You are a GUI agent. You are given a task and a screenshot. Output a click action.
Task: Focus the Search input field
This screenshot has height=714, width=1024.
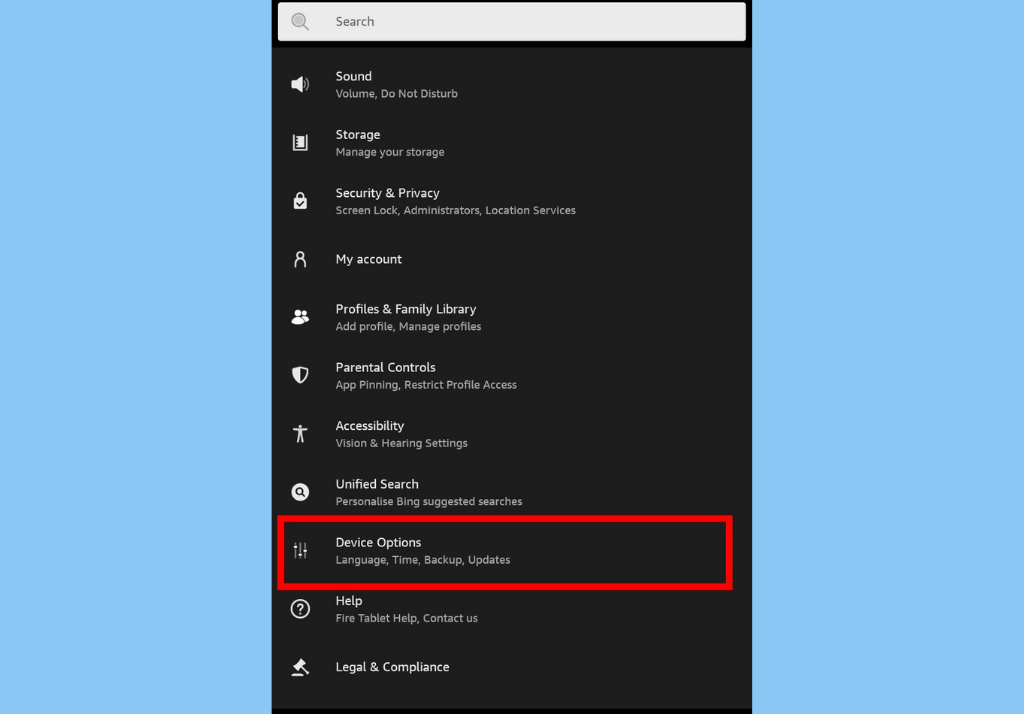point(511,22)
